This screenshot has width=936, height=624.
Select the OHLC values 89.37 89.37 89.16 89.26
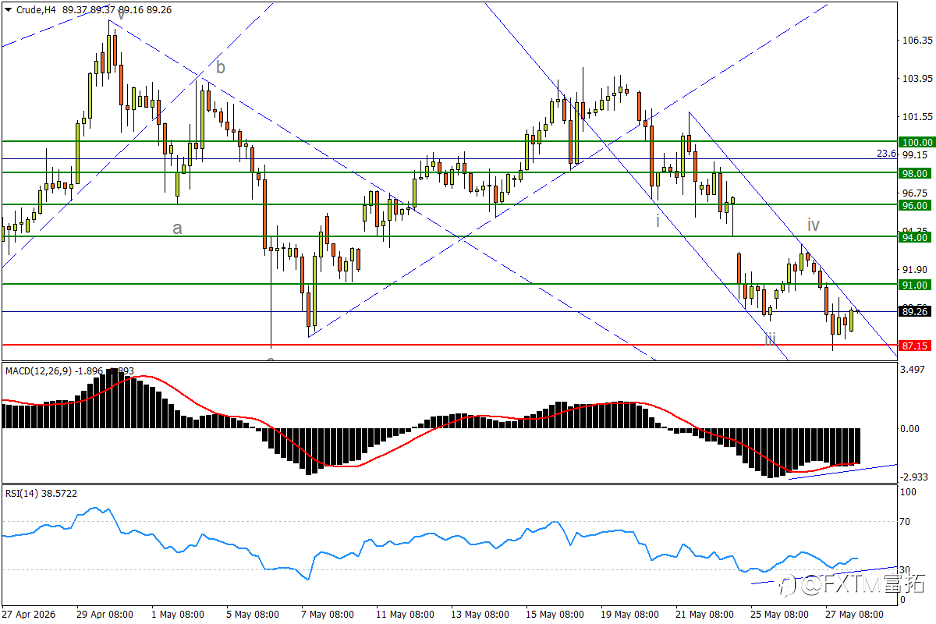pos(117,10)
